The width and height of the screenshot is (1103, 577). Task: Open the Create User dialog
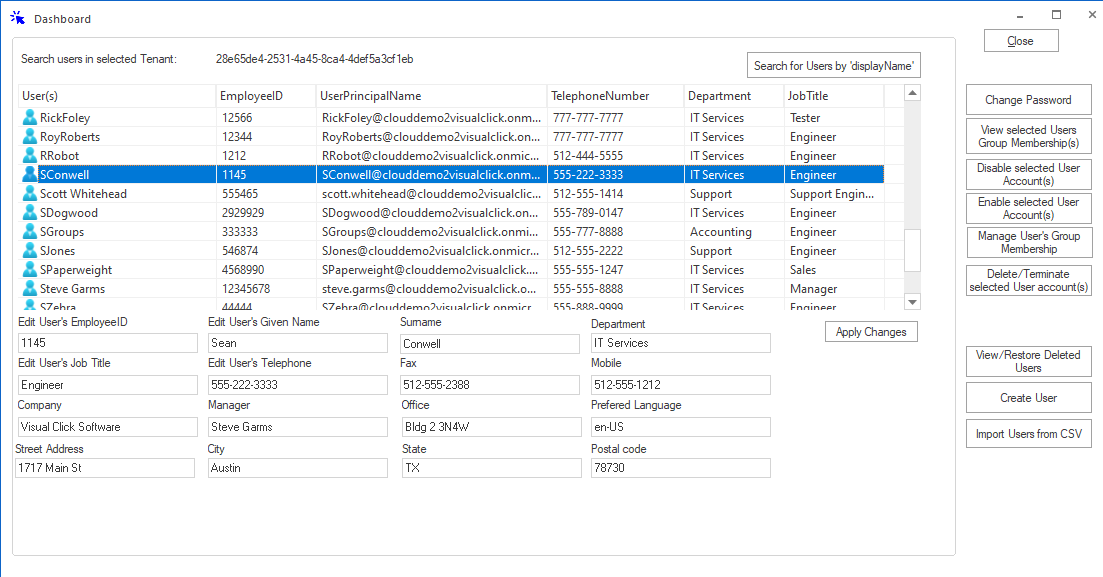click(x=1028, y=397)
